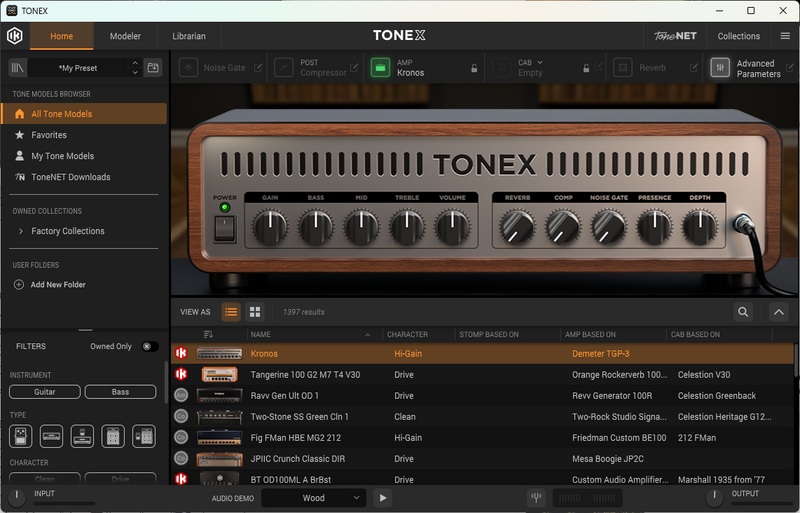800x513 pixels.
Task: Toggle the CAB module power icon
Action: pyautogui.click(x=501, y=67)
